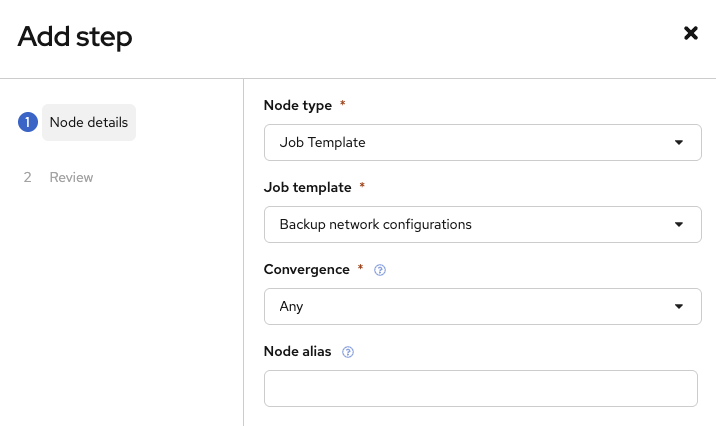This screenshot has width=716, height=426.
Task: Open the Node type dropdown
Action: (483, 142)
